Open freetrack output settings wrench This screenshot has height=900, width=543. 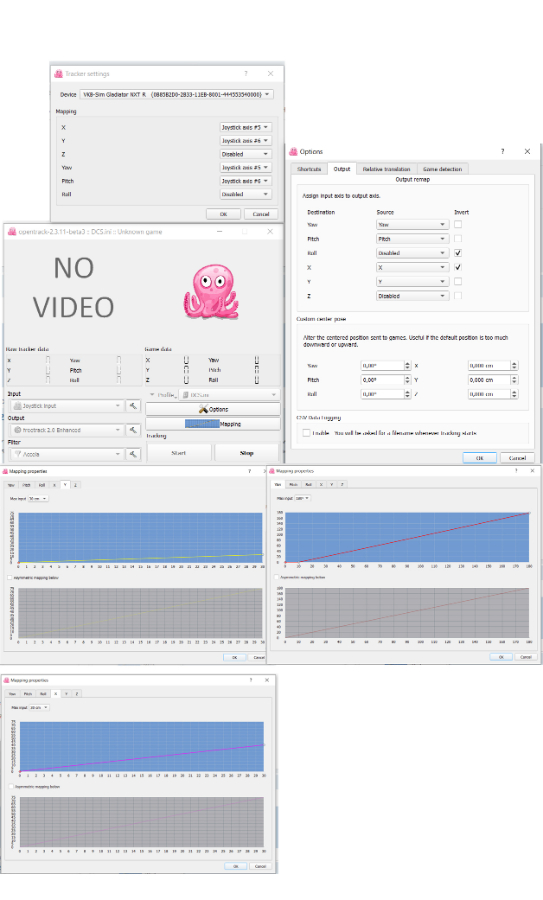click(133, 430)
